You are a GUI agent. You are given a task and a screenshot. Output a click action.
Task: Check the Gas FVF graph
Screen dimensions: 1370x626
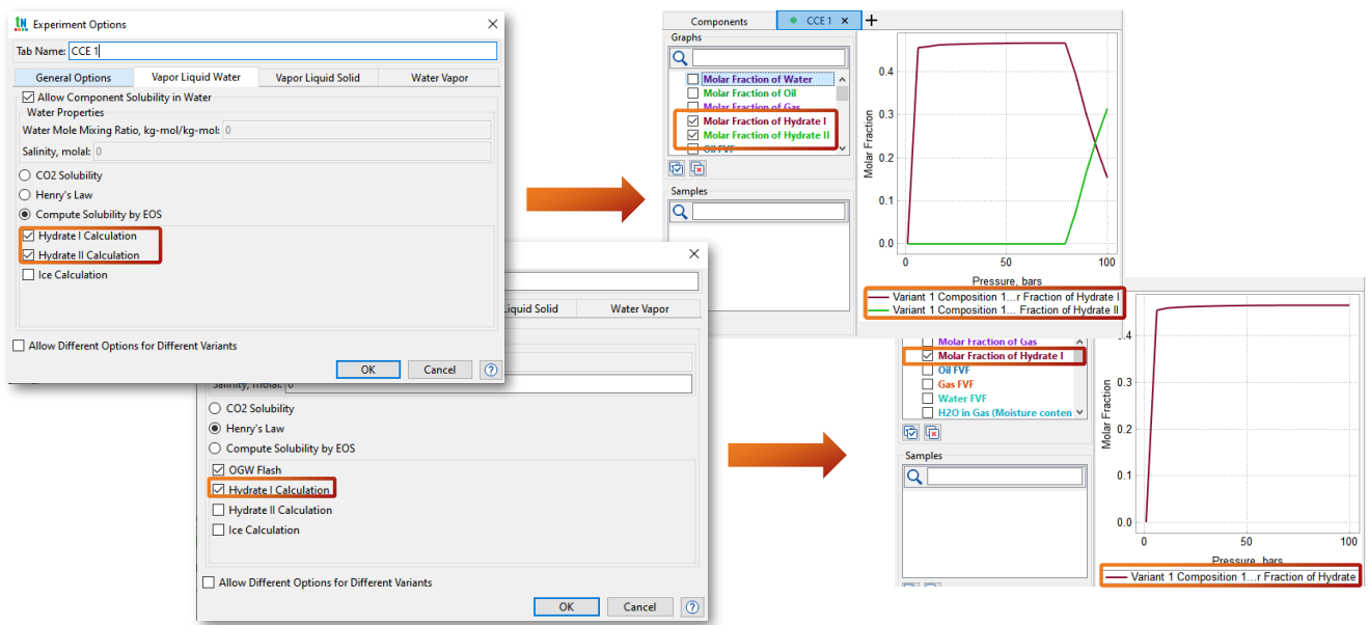(x=927, y=384)
